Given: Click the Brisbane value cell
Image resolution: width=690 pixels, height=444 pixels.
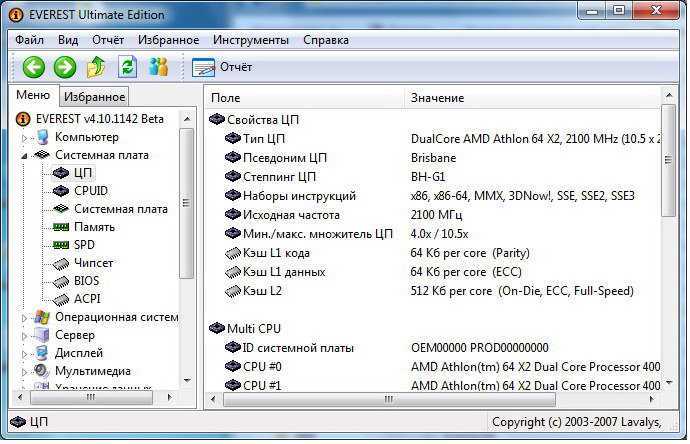Looking at the screenshot, I should pyautogui.click(x=433, y=158).
